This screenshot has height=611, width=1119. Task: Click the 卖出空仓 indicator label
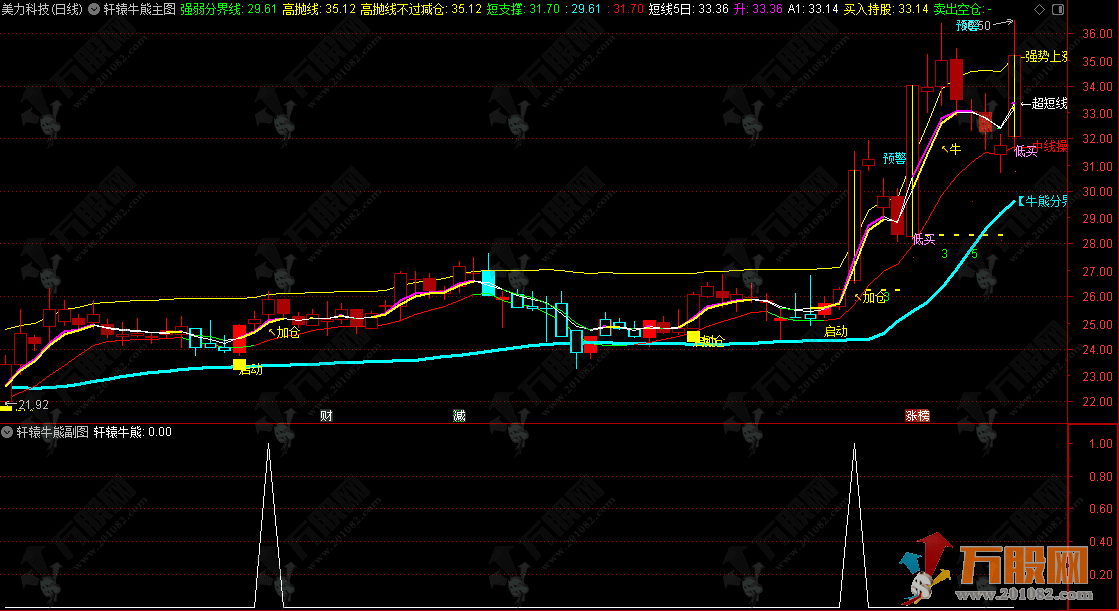[x=956, y=8]
